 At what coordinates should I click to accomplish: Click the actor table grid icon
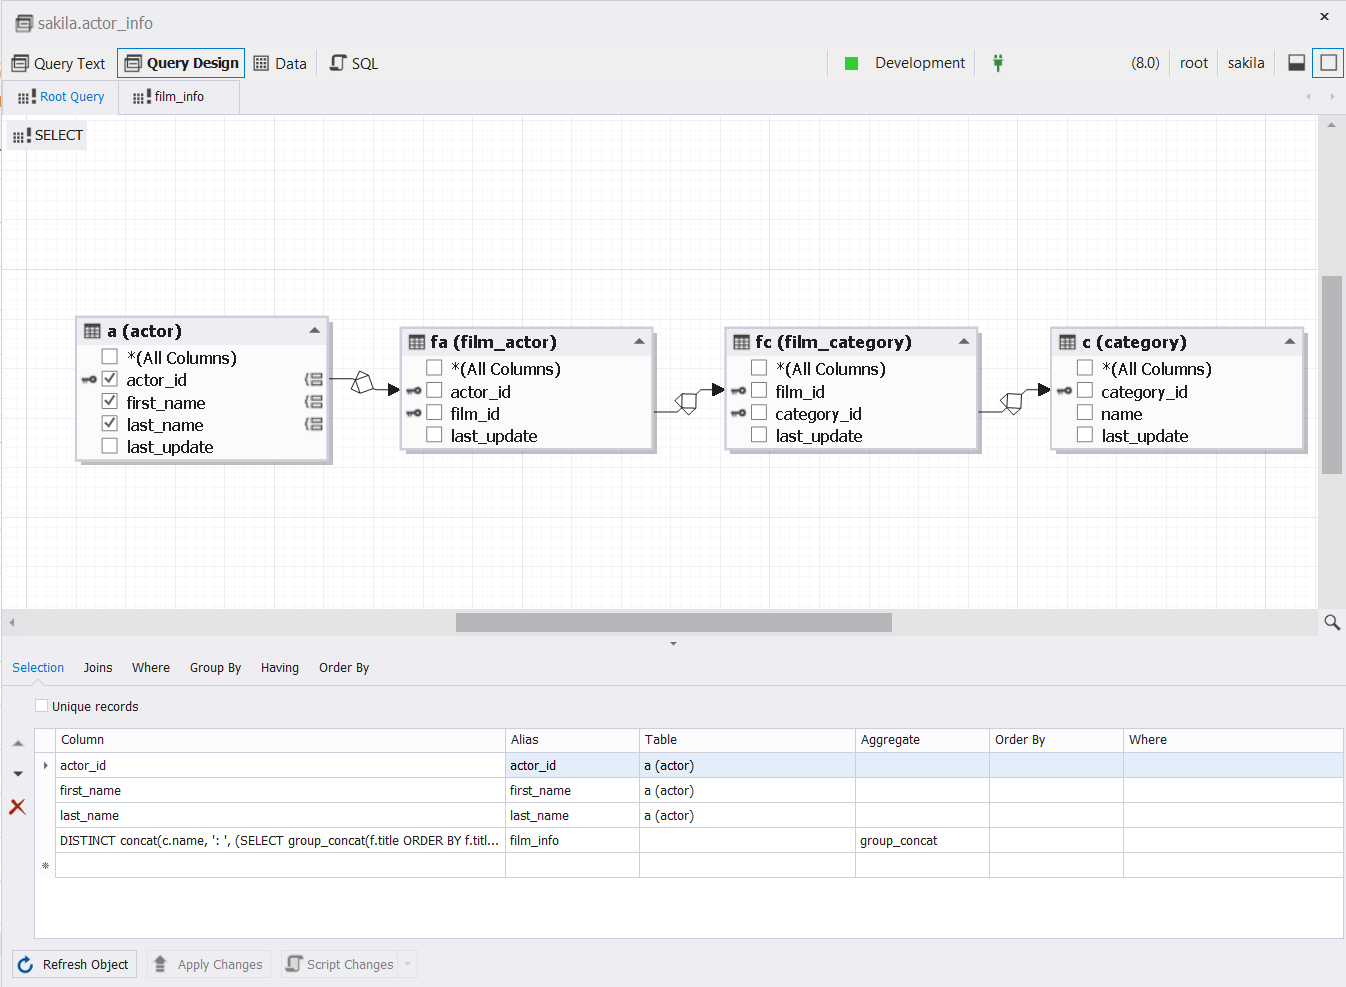tap(92, 331)
